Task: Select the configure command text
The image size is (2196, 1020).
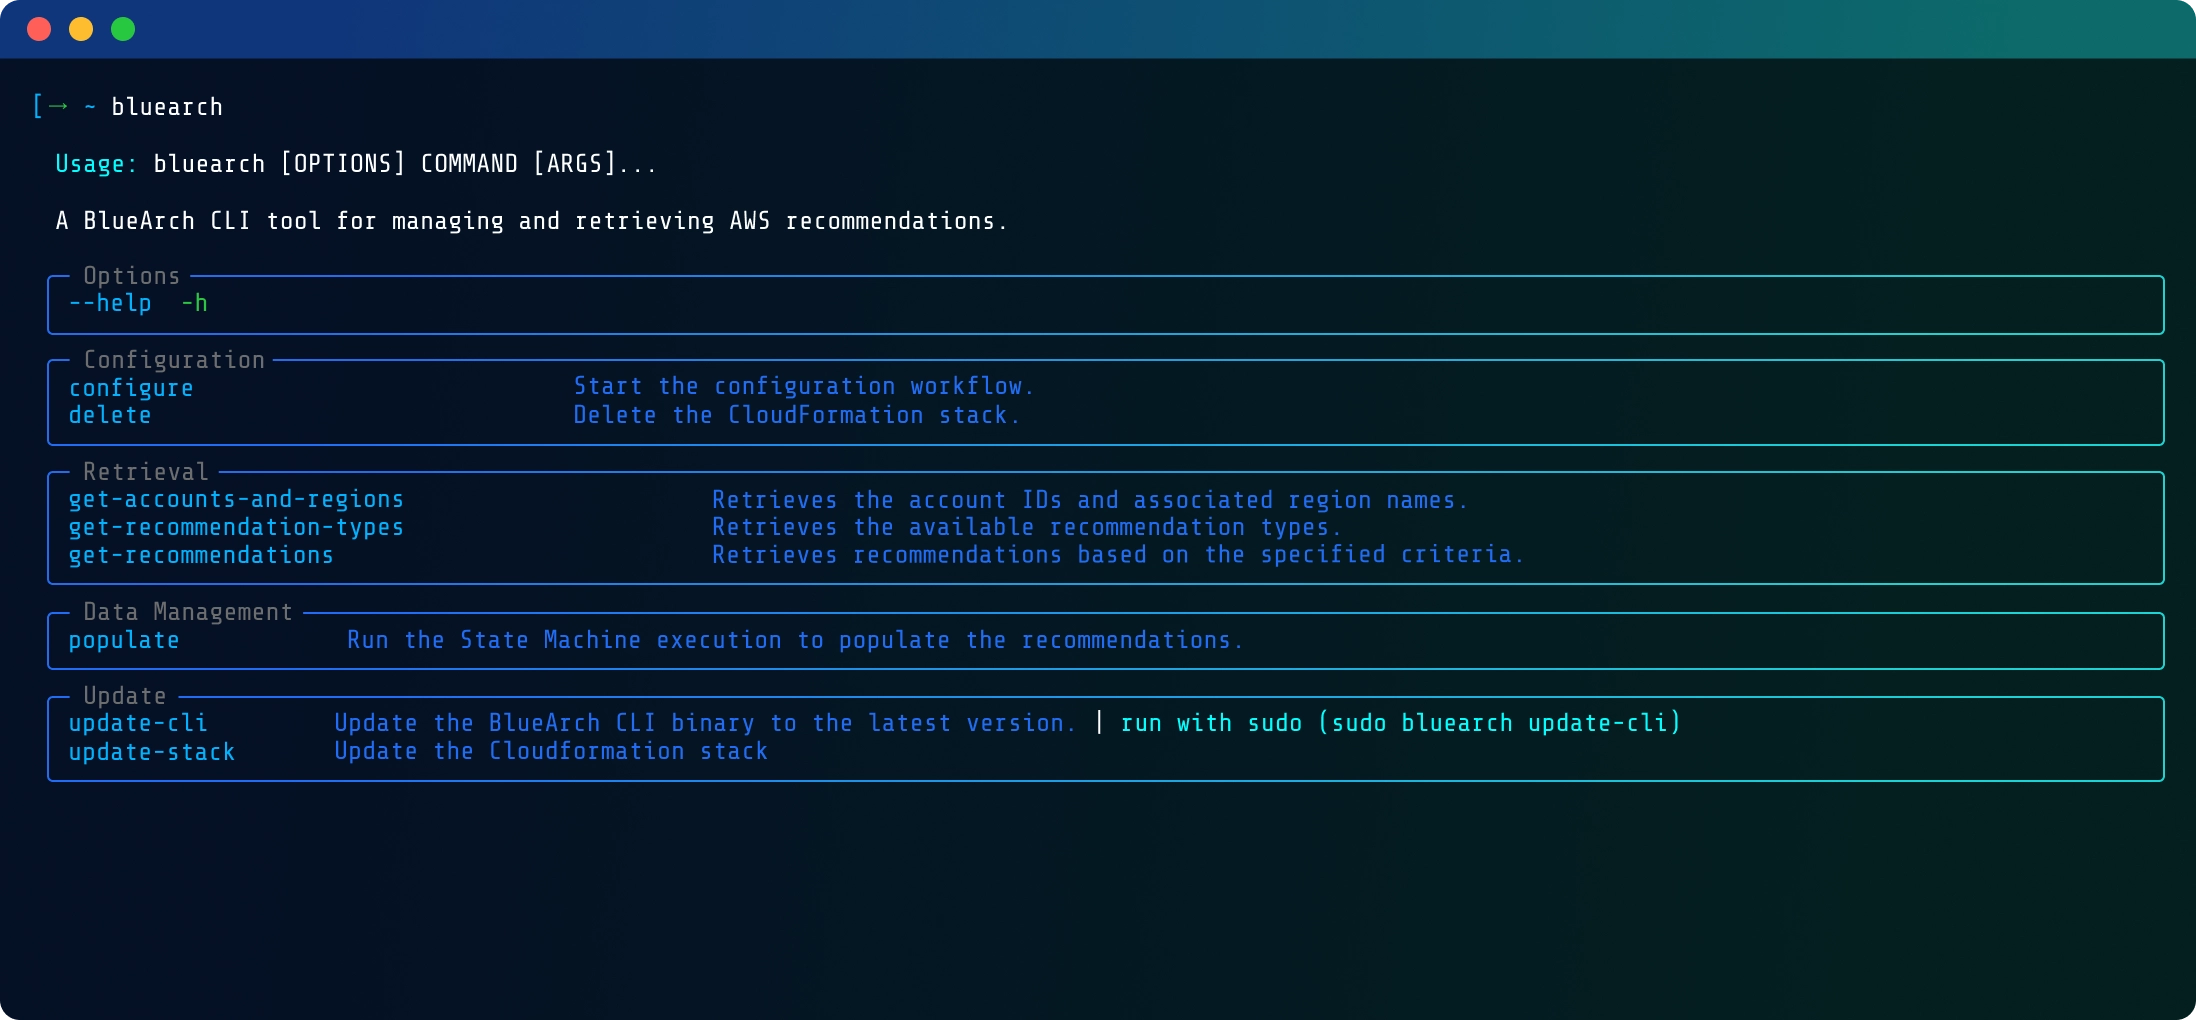Action: (x=131, y=388)
